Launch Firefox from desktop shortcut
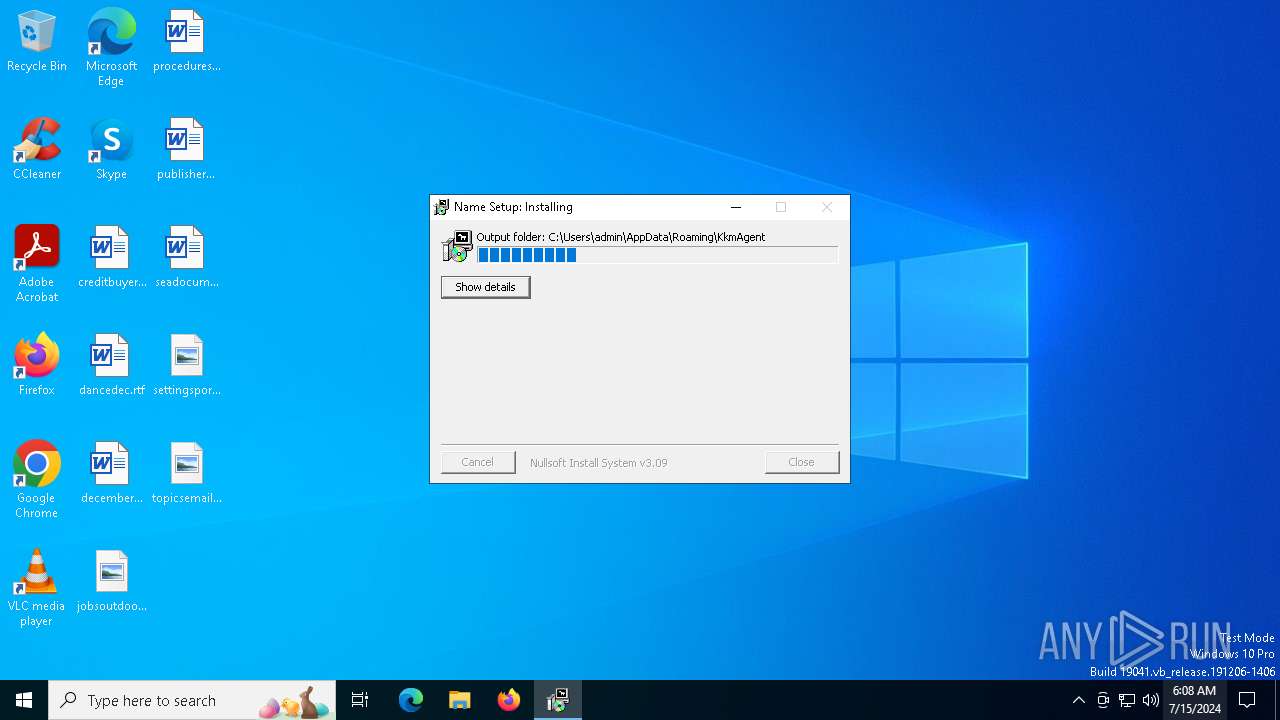The height and width of the screenshot is (720, 1280). pos(37,366)
